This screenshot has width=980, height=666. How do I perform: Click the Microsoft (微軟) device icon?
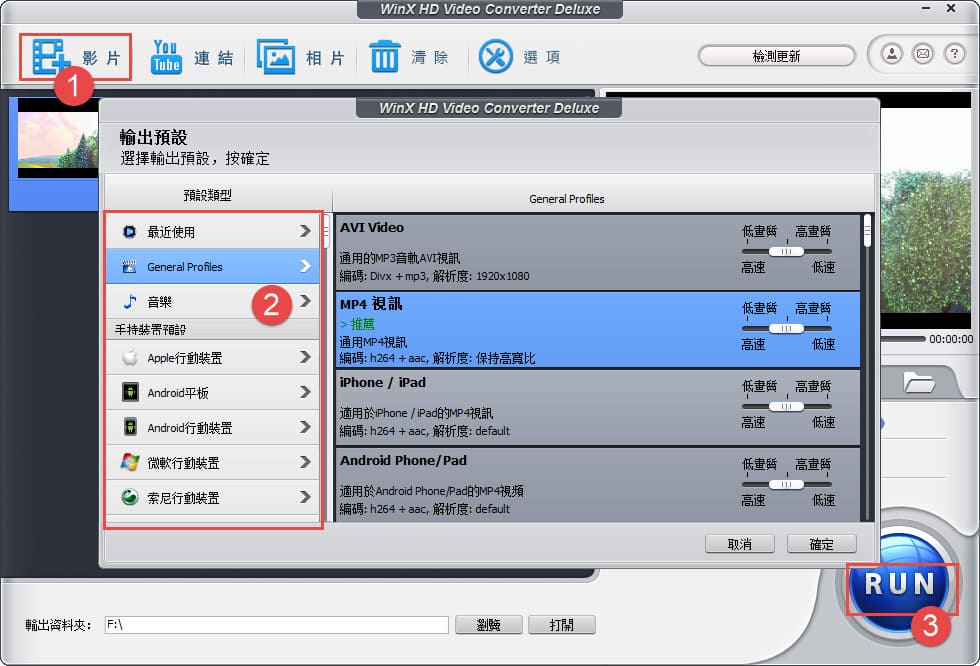pos(129,462)
